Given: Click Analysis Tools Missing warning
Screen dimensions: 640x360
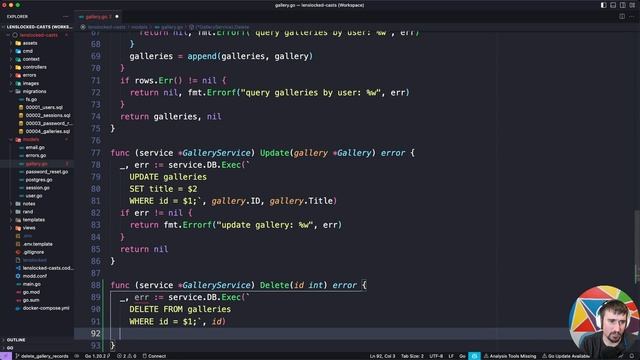Looking at the screenshot, I should [510, 356].
